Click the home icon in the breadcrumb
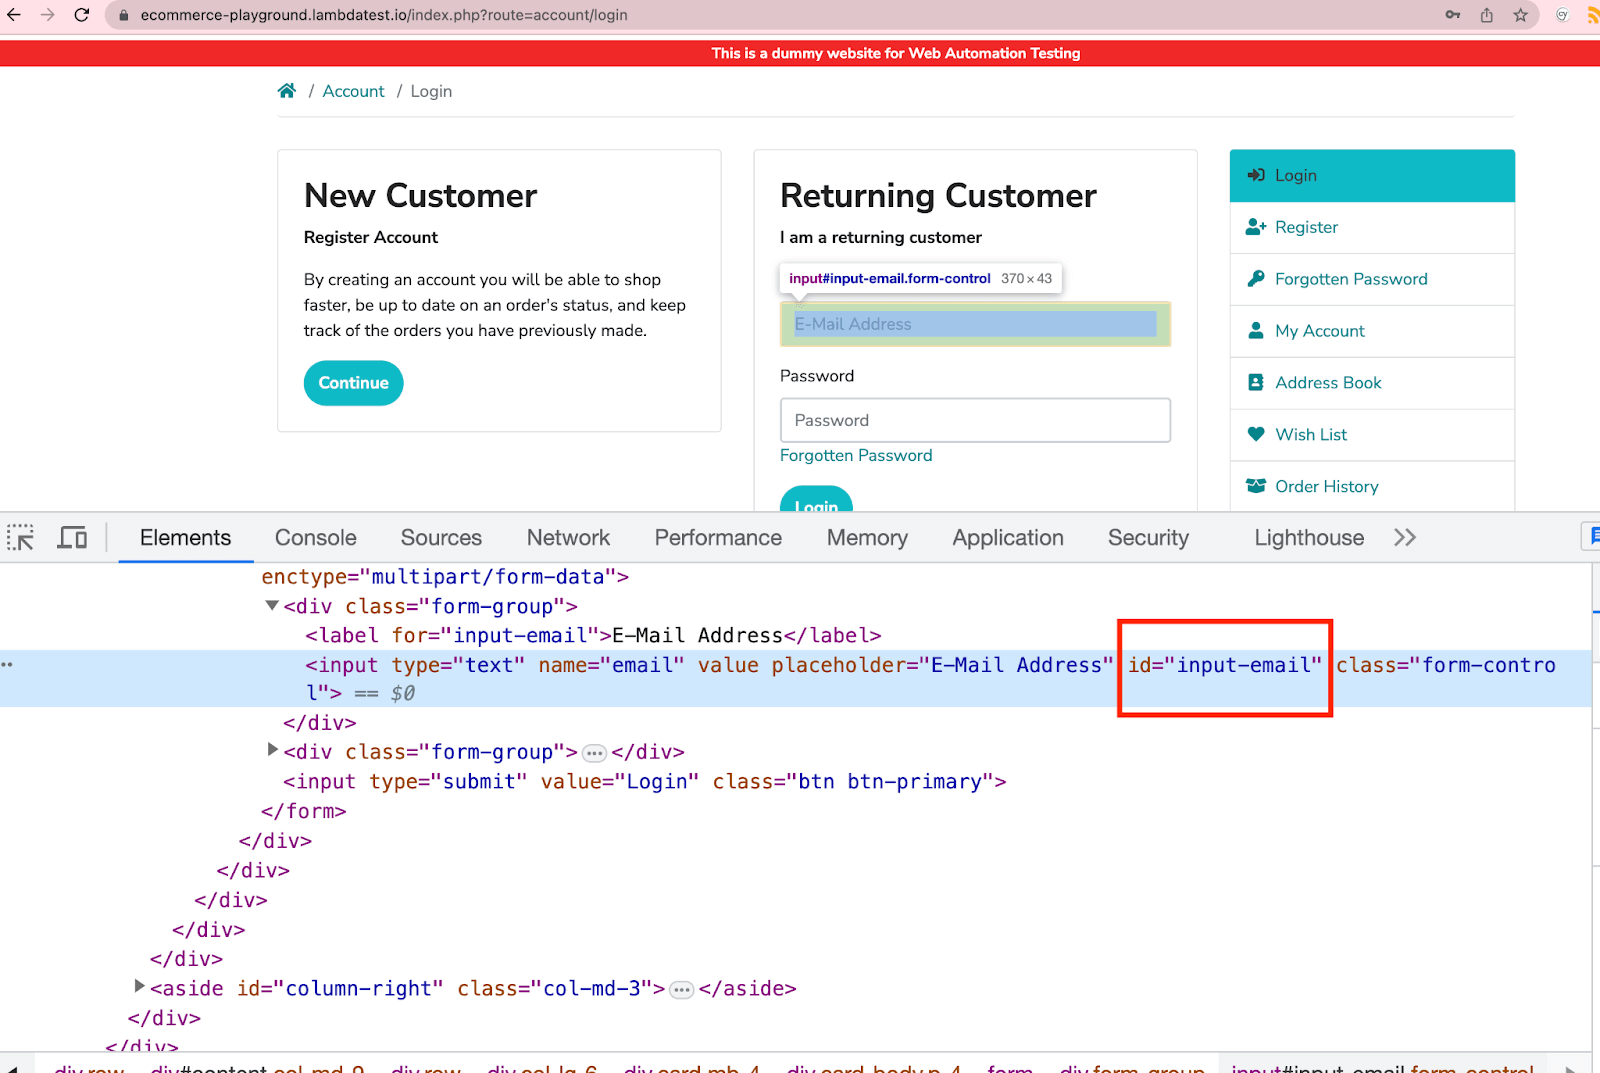 tap(287, 90)
